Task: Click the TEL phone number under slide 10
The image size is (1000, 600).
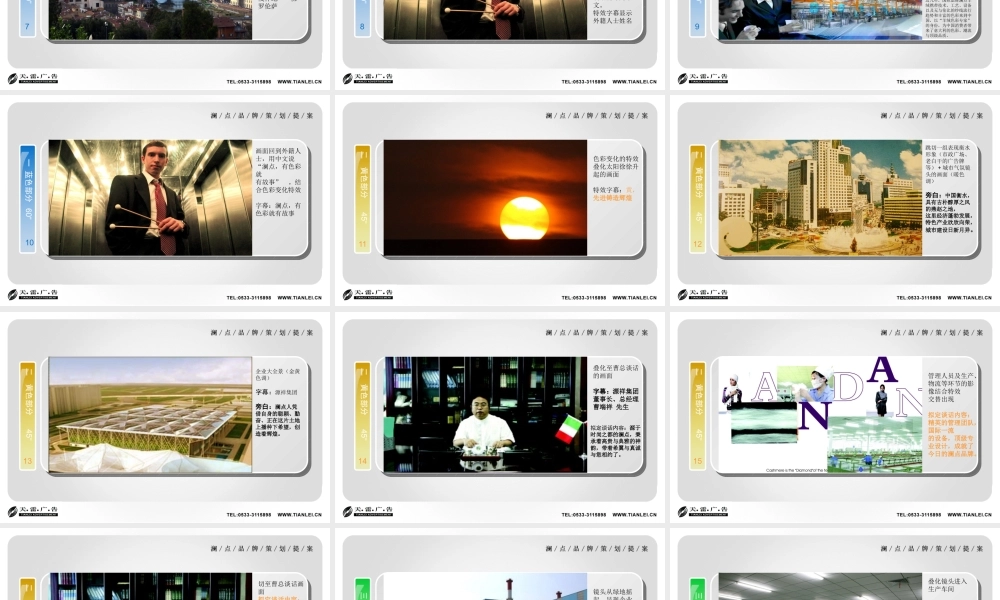Action: click(249, 298)
